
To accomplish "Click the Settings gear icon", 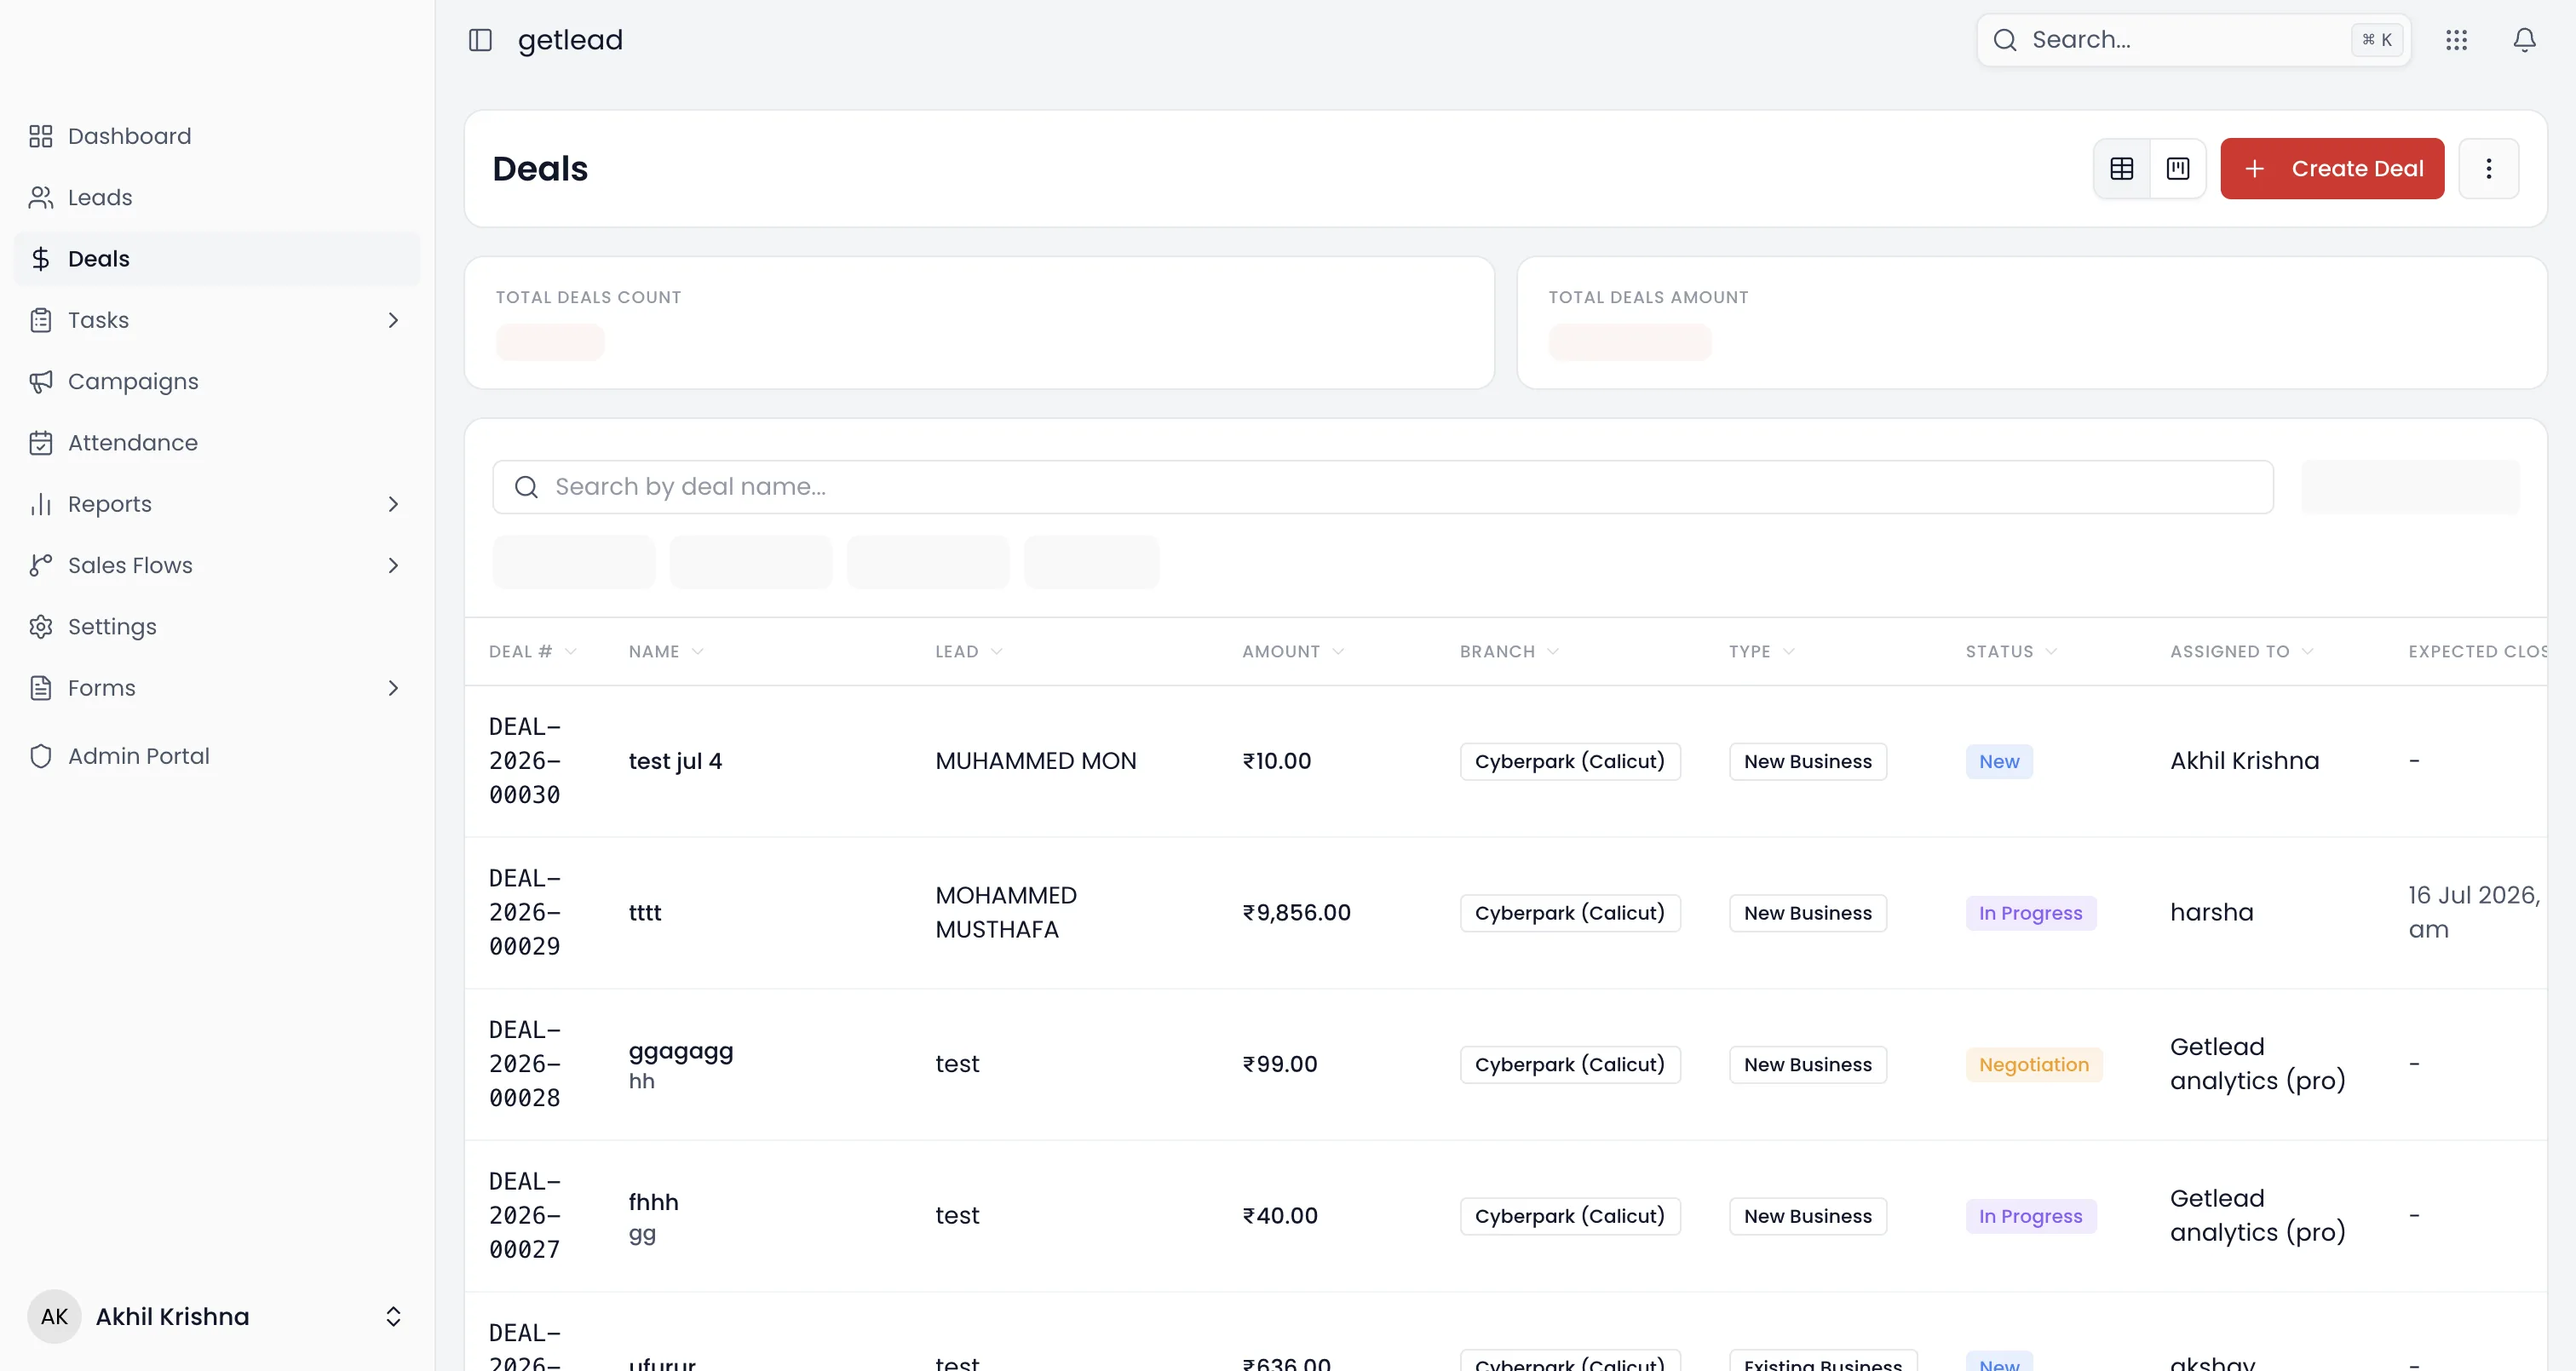I will (40, 626).
